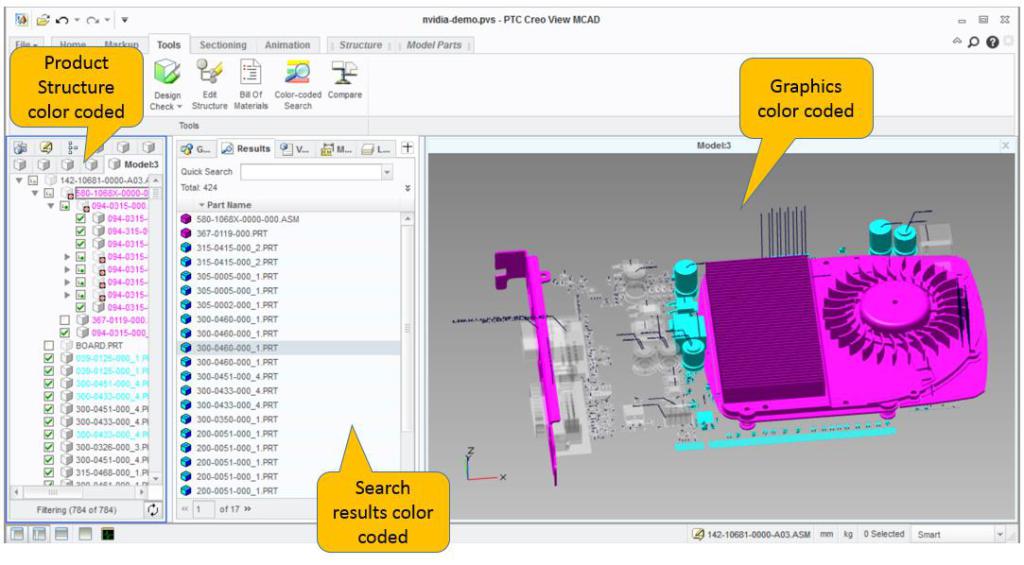Click the refresh icon beside Filtering status
Viewport: 1024px width, 565px height.
click(152, 510)
